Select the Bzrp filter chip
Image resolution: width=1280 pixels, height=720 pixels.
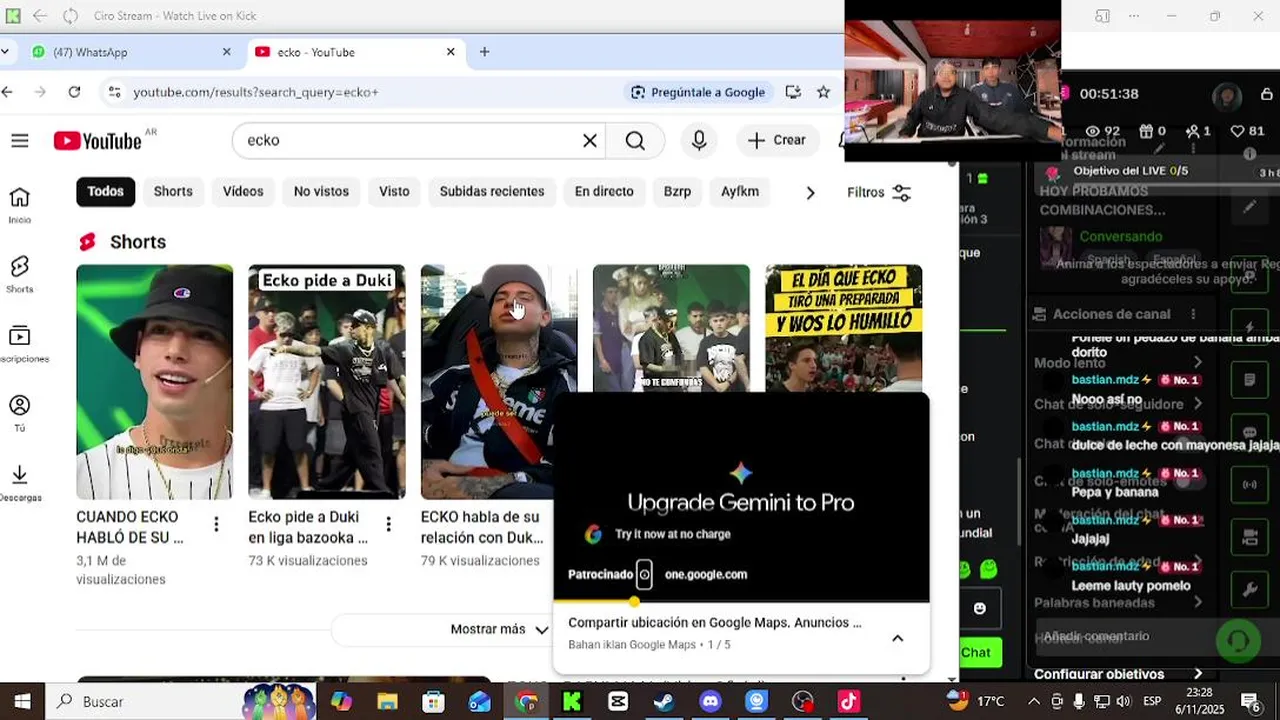coord(677,192)
